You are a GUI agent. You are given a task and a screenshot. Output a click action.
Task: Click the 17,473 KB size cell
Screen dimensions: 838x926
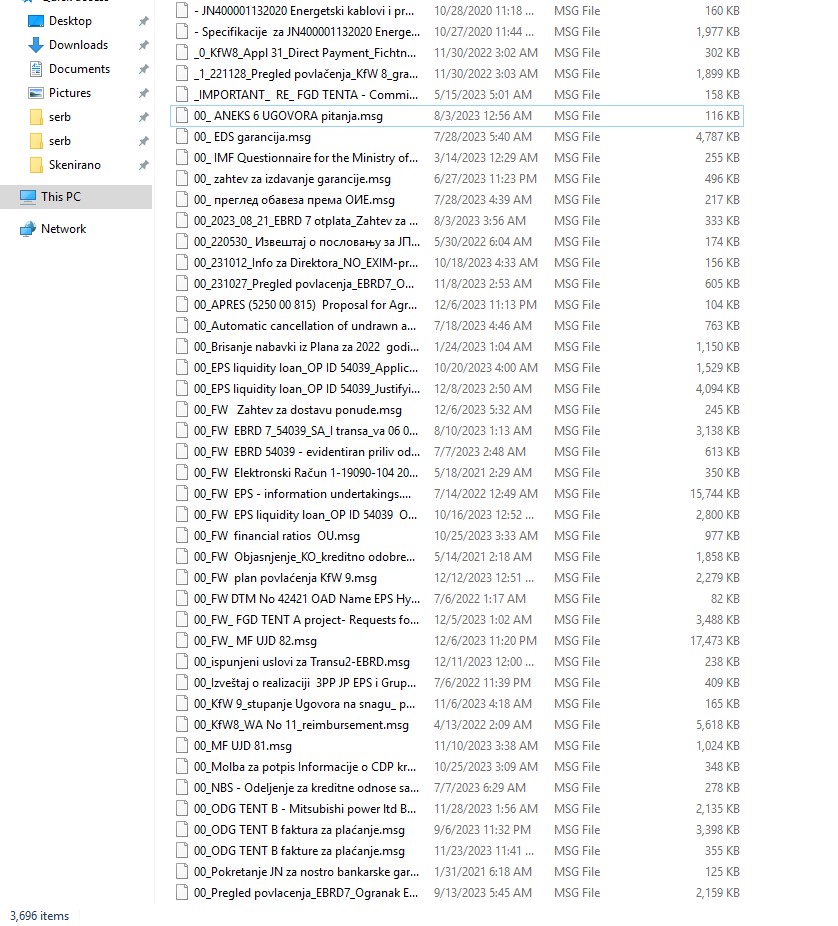(x=715, y=641)
